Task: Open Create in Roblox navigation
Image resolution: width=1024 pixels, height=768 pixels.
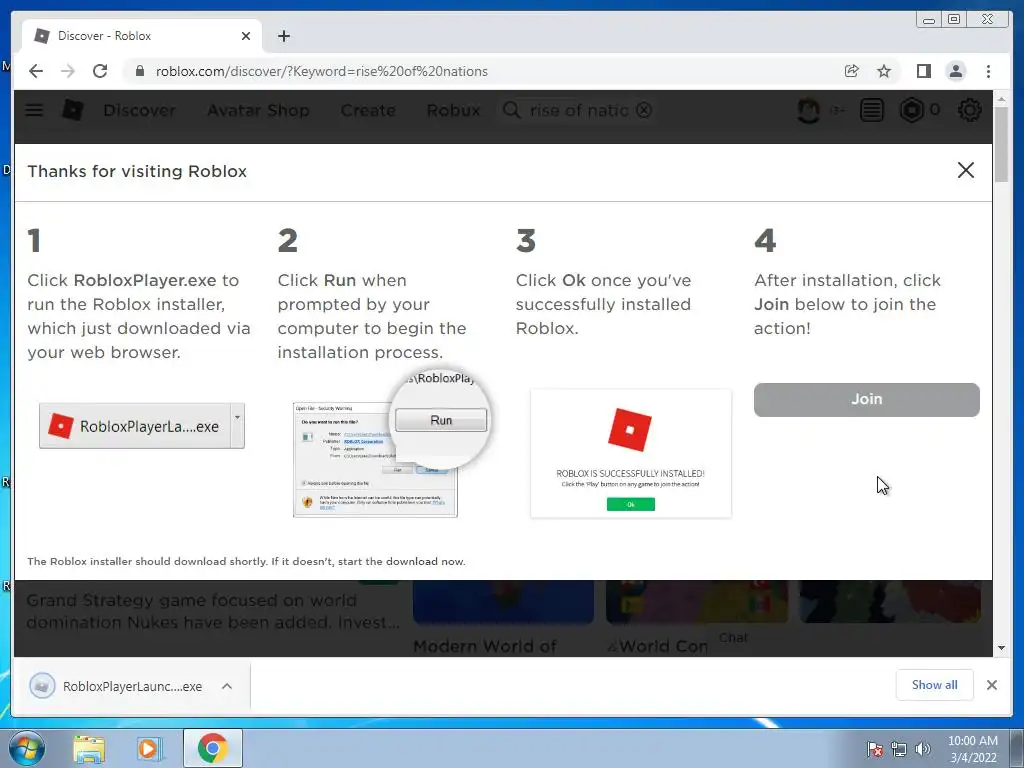Action: click(x=368, y=110)
